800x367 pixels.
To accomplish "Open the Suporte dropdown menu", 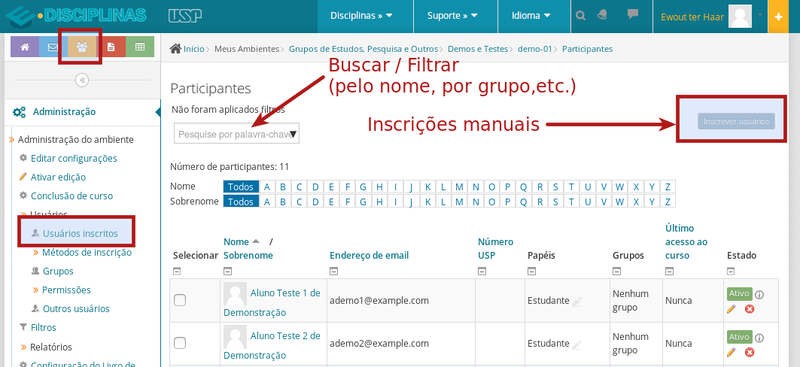I will pyautogui.click(x=452, y=16).
